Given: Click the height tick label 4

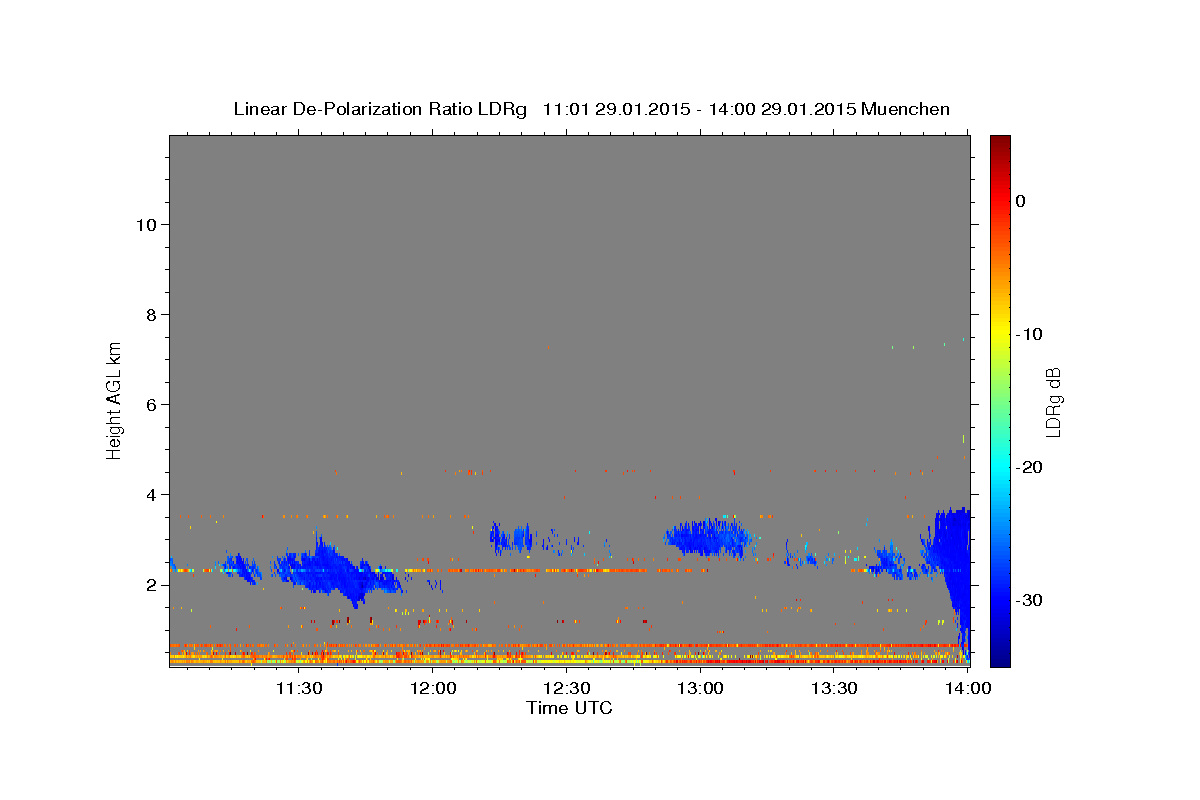Looking at the screenshot, I should pos(151,494).
